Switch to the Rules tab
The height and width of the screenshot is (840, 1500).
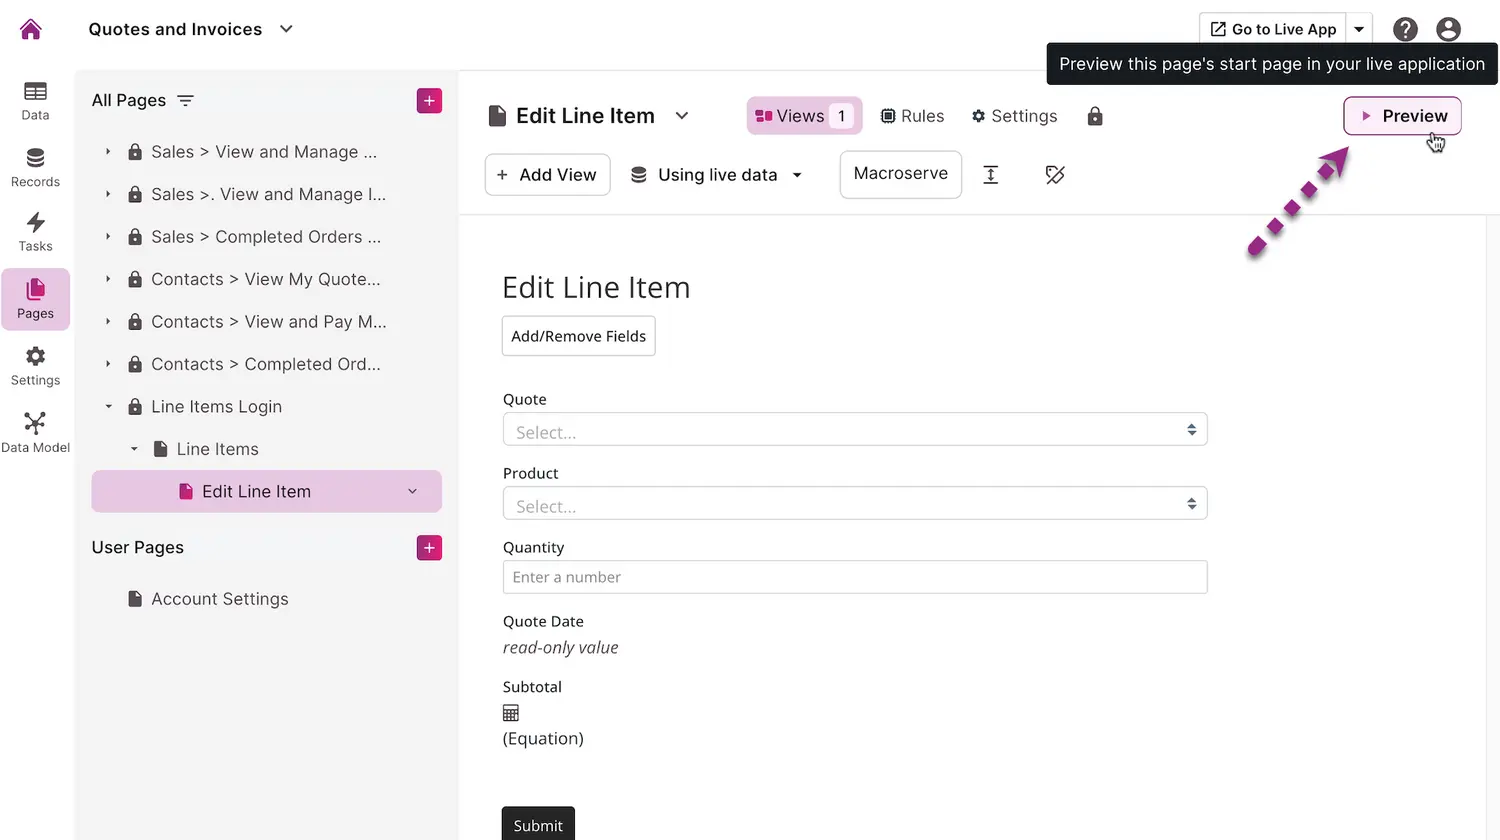[x=911, y=116]
